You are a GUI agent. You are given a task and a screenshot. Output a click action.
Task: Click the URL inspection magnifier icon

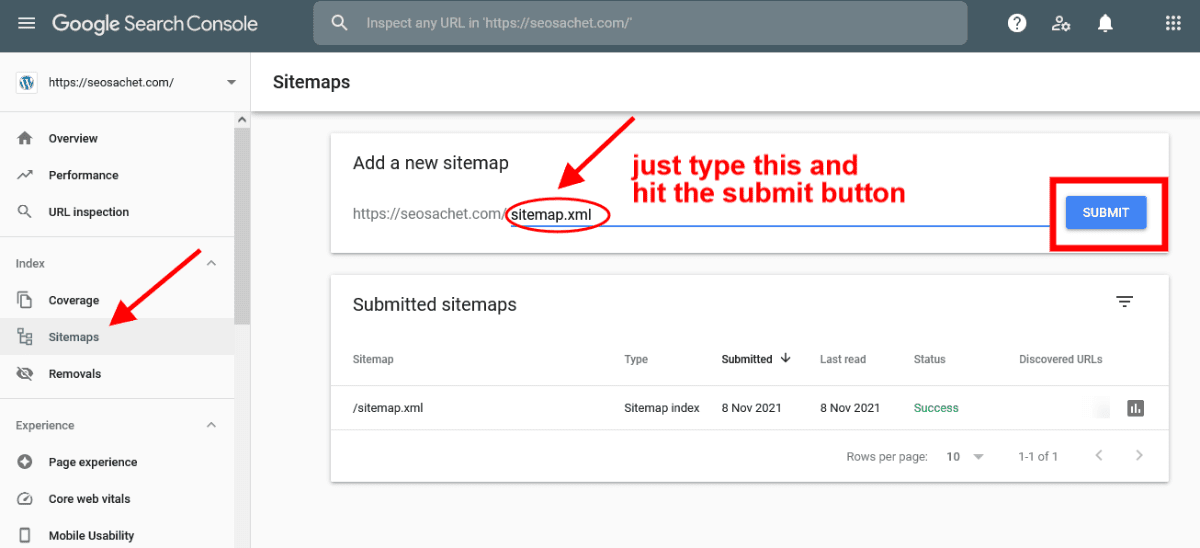click(25, 212)
